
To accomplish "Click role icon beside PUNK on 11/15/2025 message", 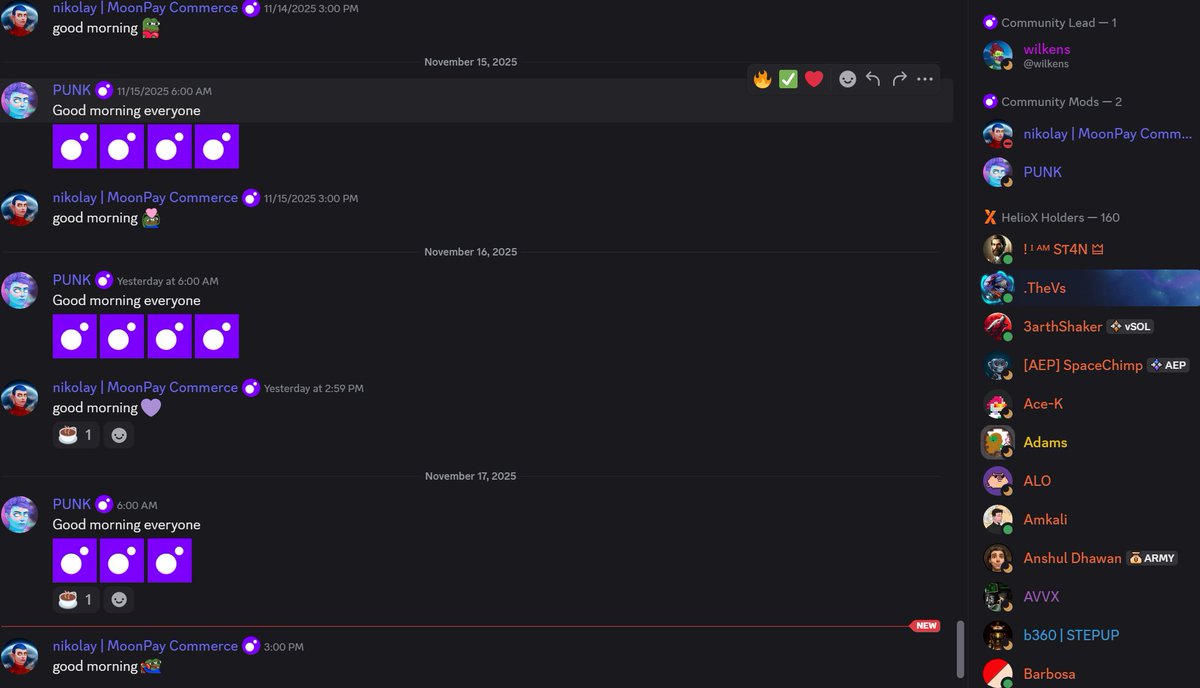I will 104,90.
